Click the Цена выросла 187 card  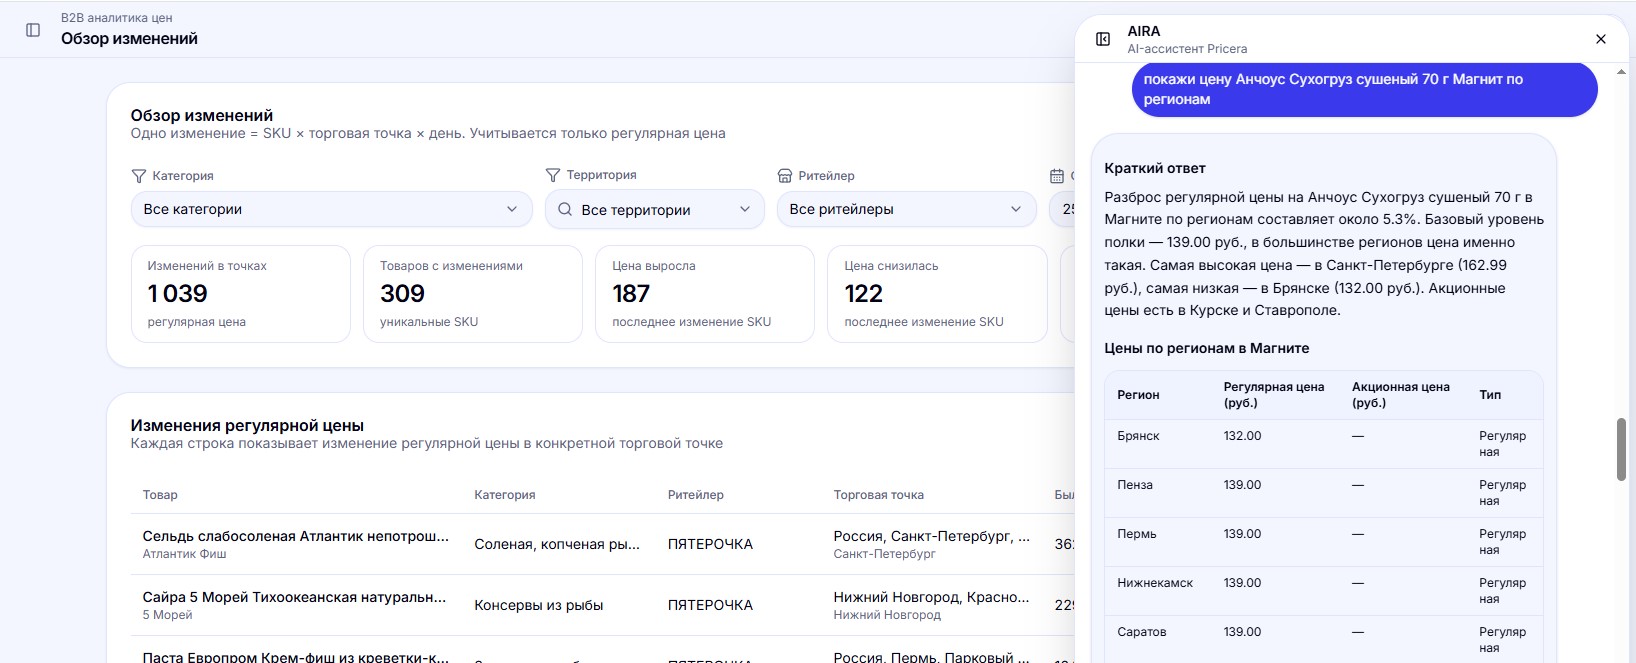click(705, 294)
